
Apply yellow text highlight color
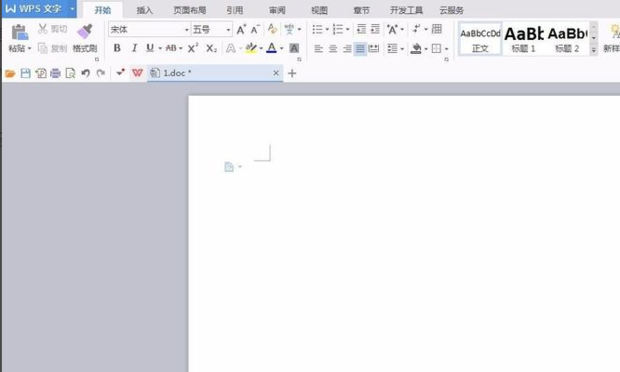coord(251,49)
